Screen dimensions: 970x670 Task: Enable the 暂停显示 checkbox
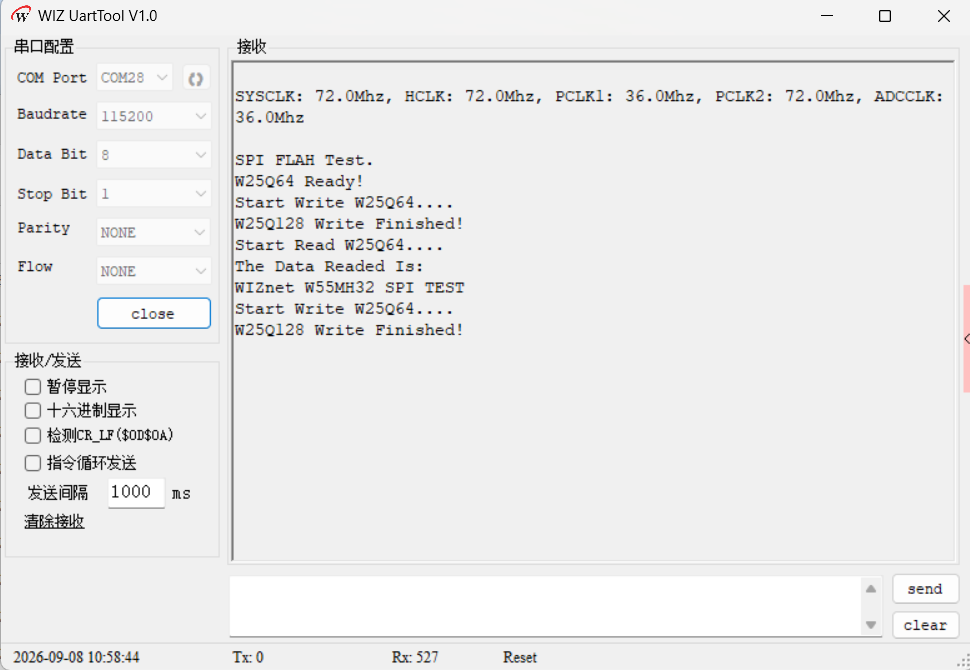coord(32,387)
